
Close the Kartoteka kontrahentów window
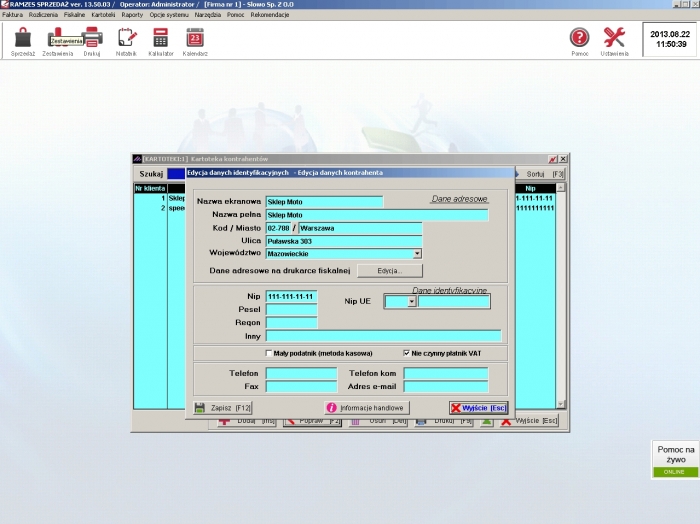[x=563, y=159]
